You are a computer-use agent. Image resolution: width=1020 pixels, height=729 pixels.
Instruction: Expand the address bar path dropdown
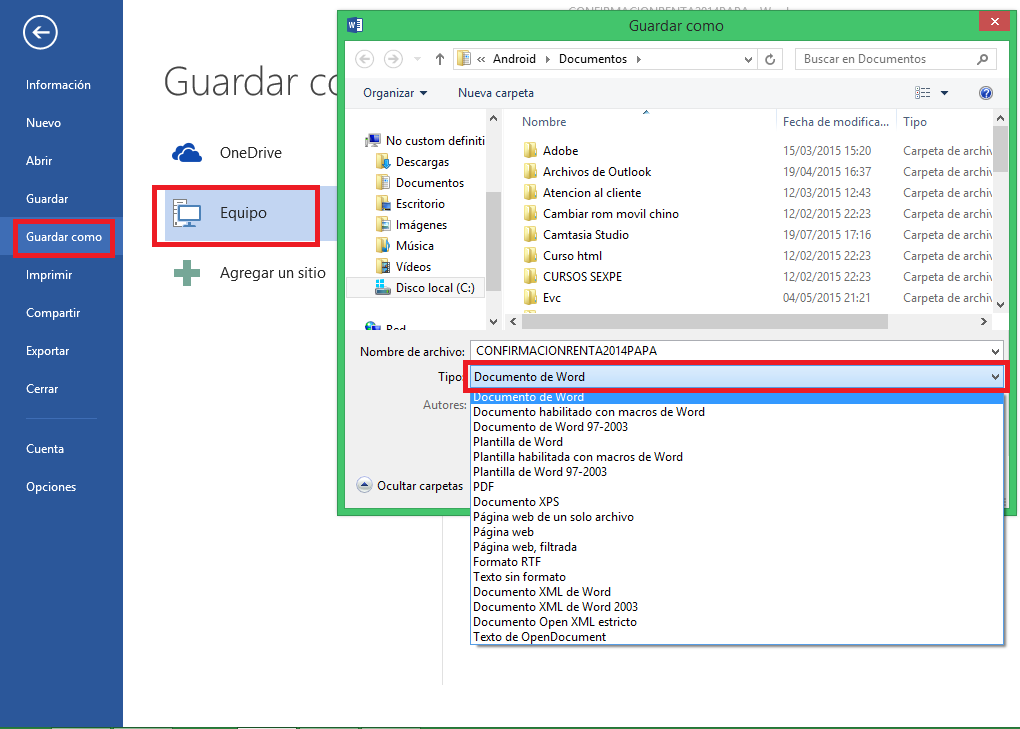click(748, 59)
